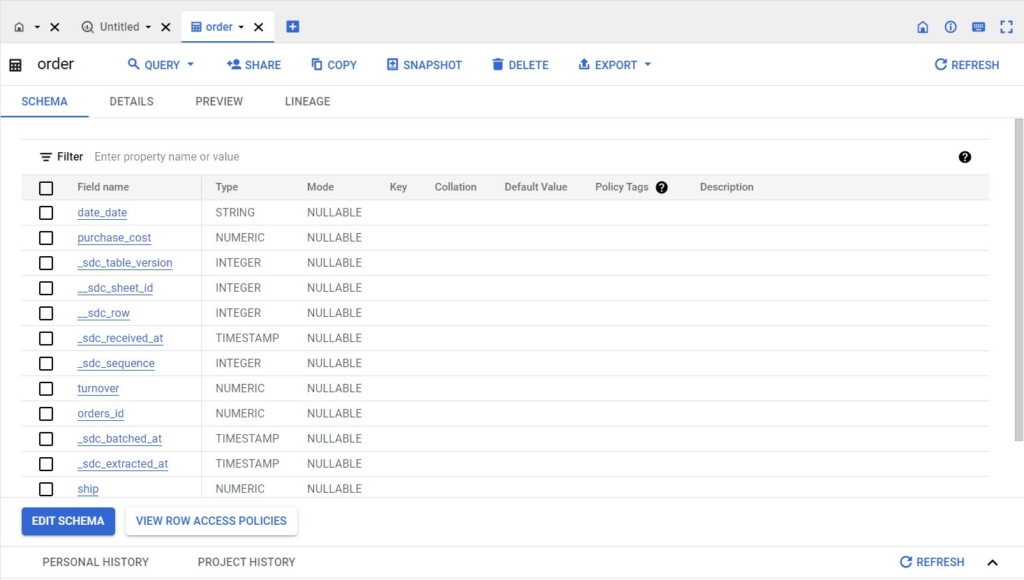Click the home tab icon
Screen dimensions: 1024x580
tap(19, 27)
